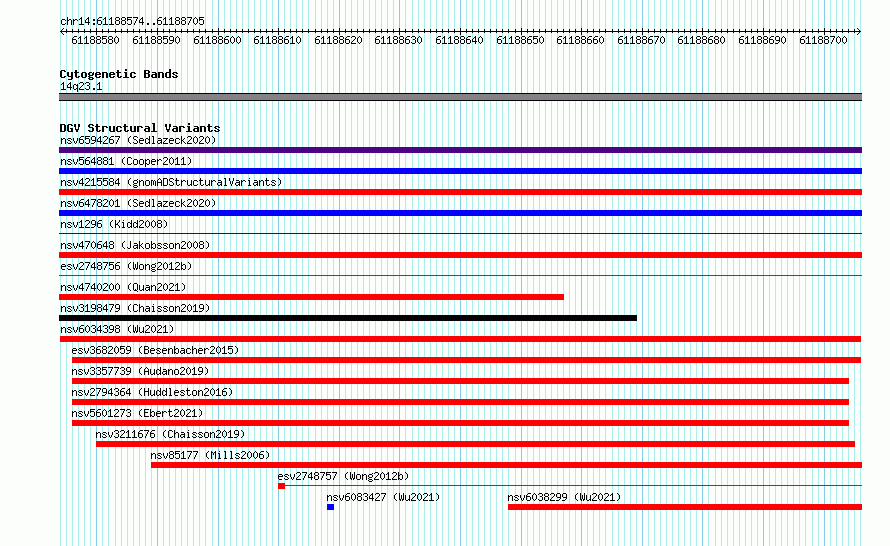Image resolution: width=890 pixels, height=546 pixels.
Task: Open nsv4740200 (Quan2021) variant label
Action: 123,287
